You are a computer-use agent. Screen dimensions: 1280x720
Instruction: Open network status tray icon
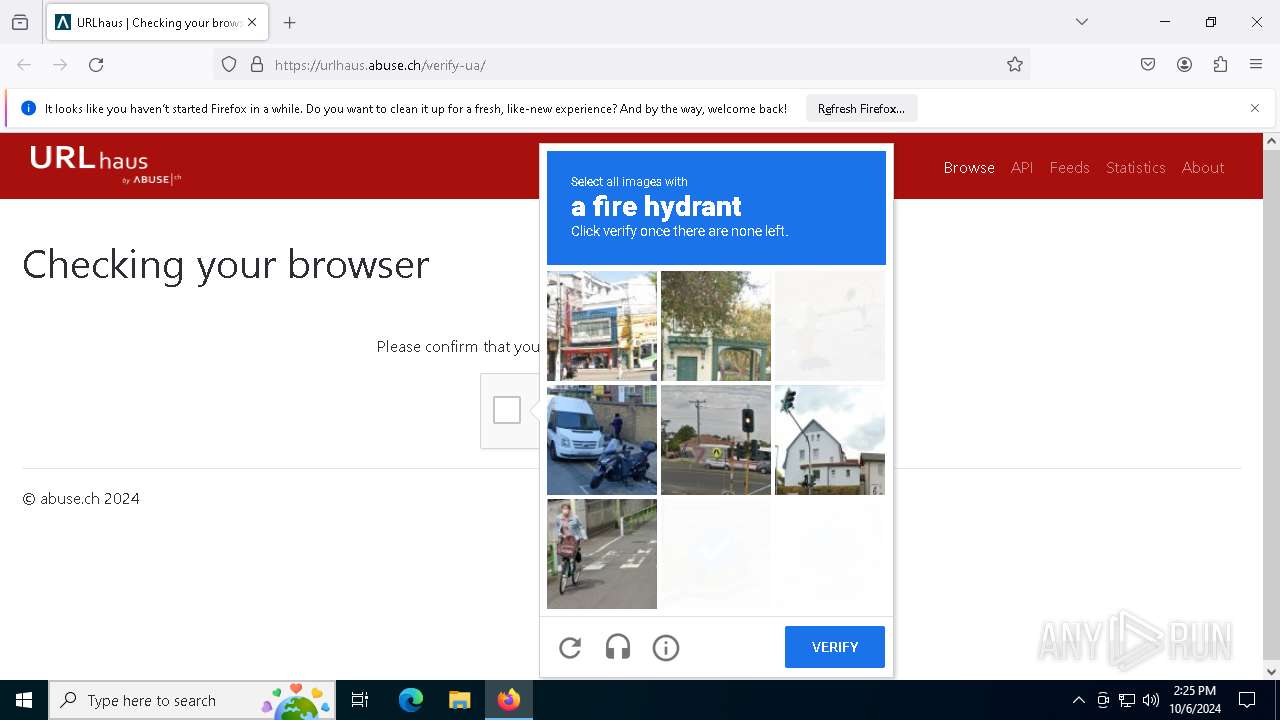[x=1127, y=700]
